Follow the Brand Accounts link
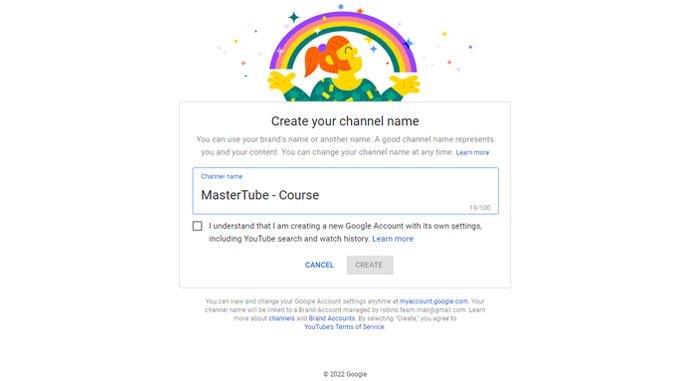This screenshot has width=700, height=381. click(332, 318)
